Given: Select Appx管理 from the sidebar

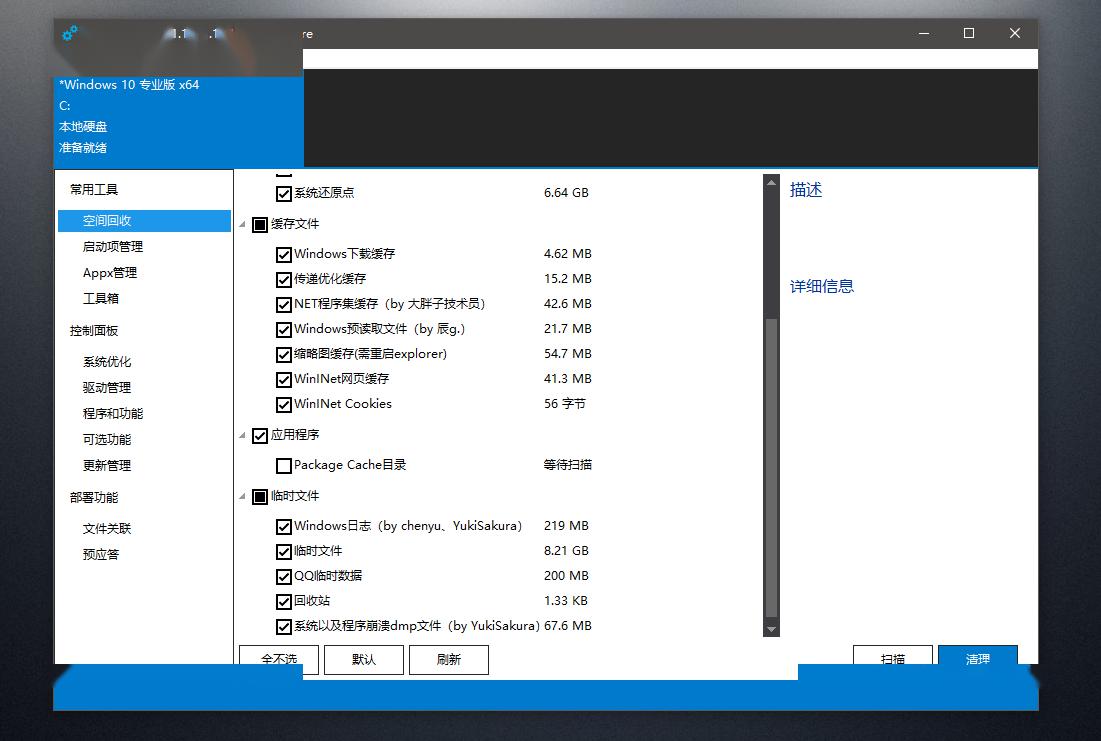Looking at the screenshot, I should click(x=110, y=273).
